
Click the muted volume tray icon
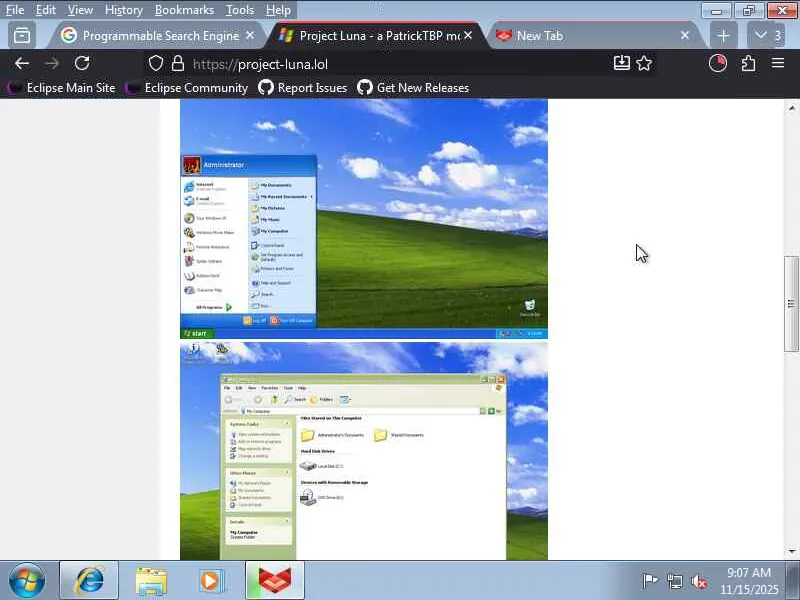699,581
